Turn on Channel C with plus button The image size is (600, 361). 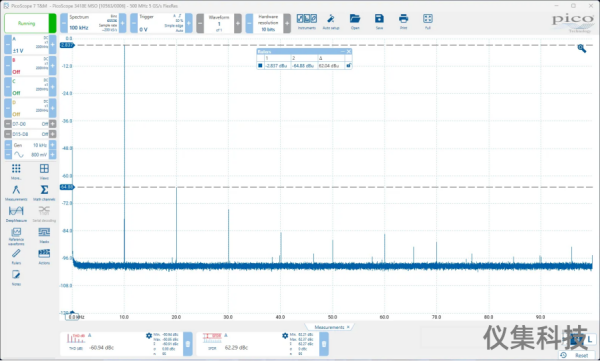52,87
